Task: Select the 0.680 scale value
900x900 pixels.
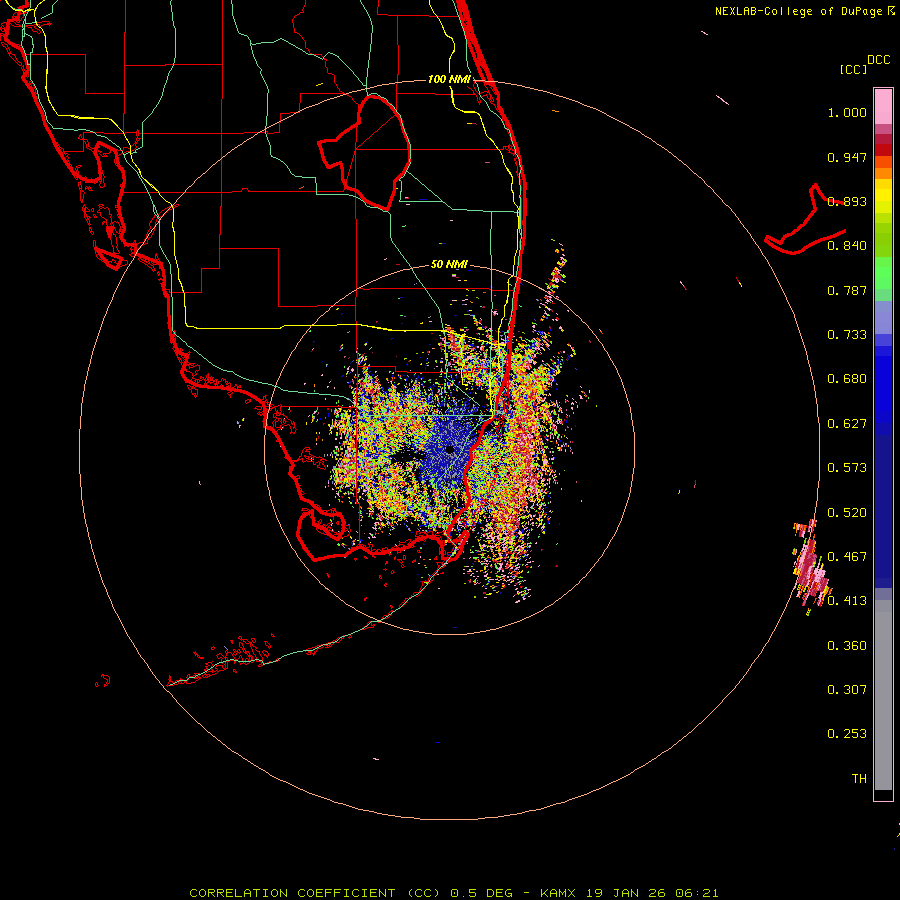Action: 847,379
